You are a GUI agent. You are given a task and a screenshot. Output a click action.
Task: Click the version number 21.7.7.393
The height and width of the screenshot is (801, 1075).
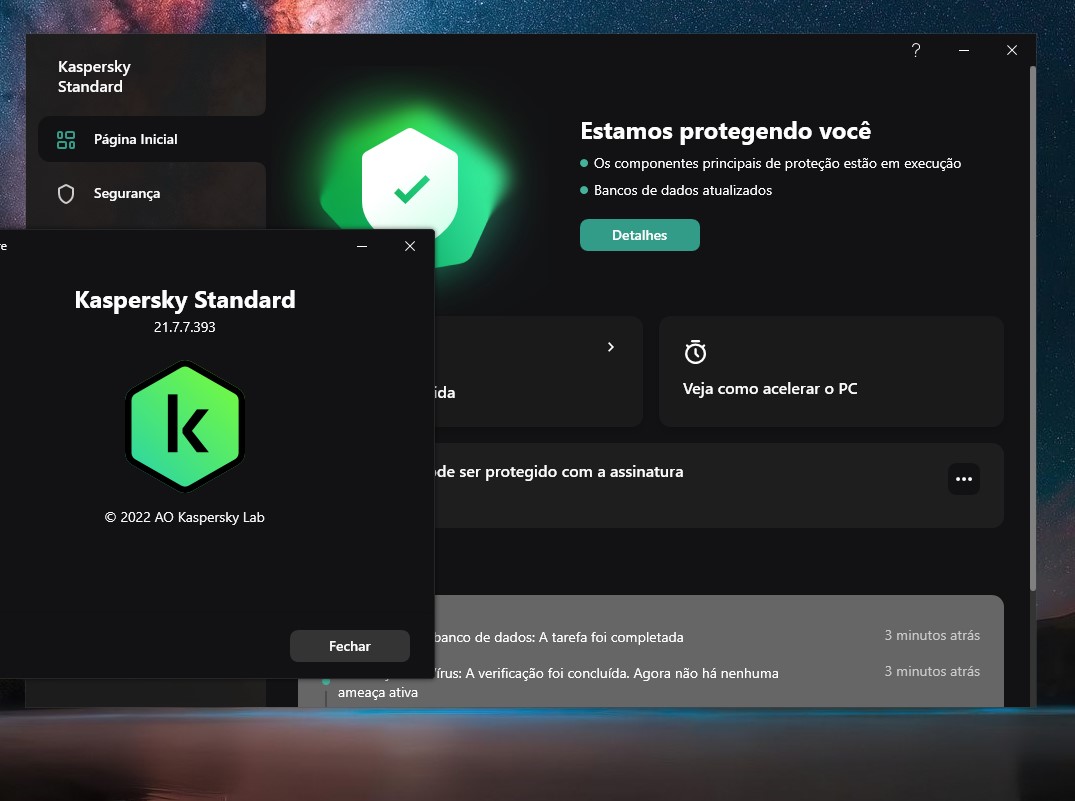[184, 327]
